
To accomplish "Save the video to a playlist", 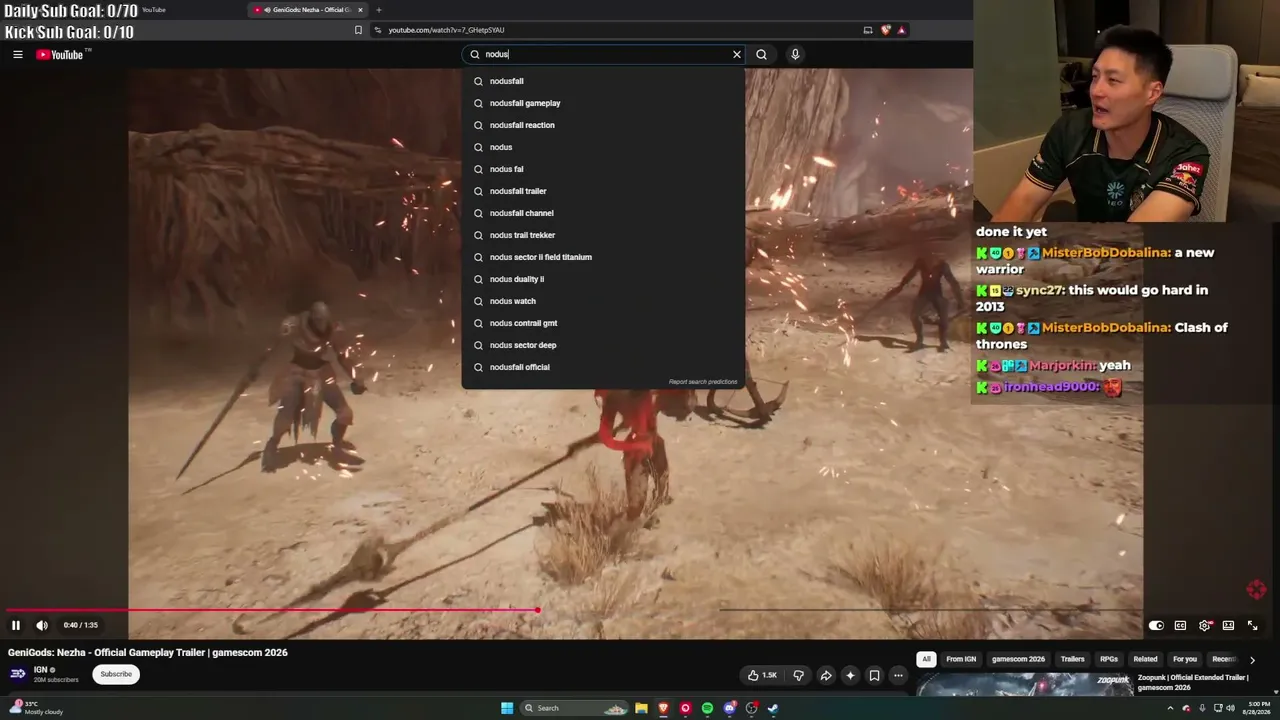I will [x=874, y=676].
